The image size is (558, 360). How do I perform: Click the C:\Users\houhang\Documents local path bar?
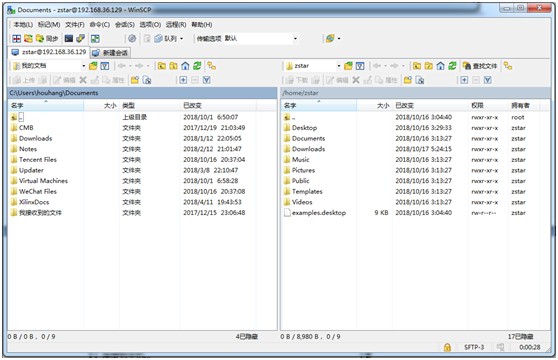142,93
